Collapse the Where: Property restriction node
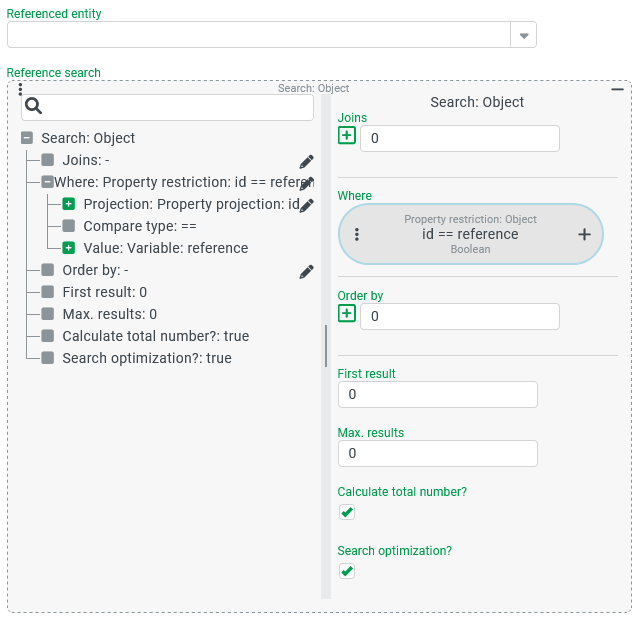 click(x=47, y=182)
